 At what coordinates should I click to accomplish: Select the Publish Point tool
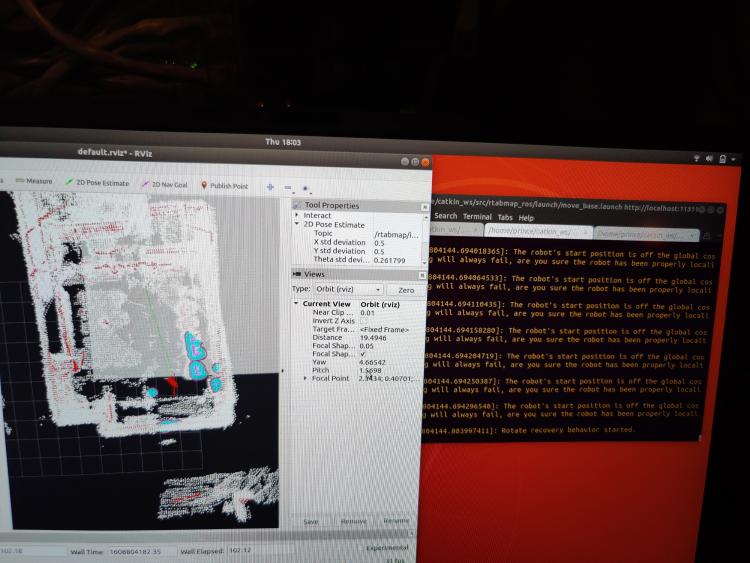tap(228, 185)
